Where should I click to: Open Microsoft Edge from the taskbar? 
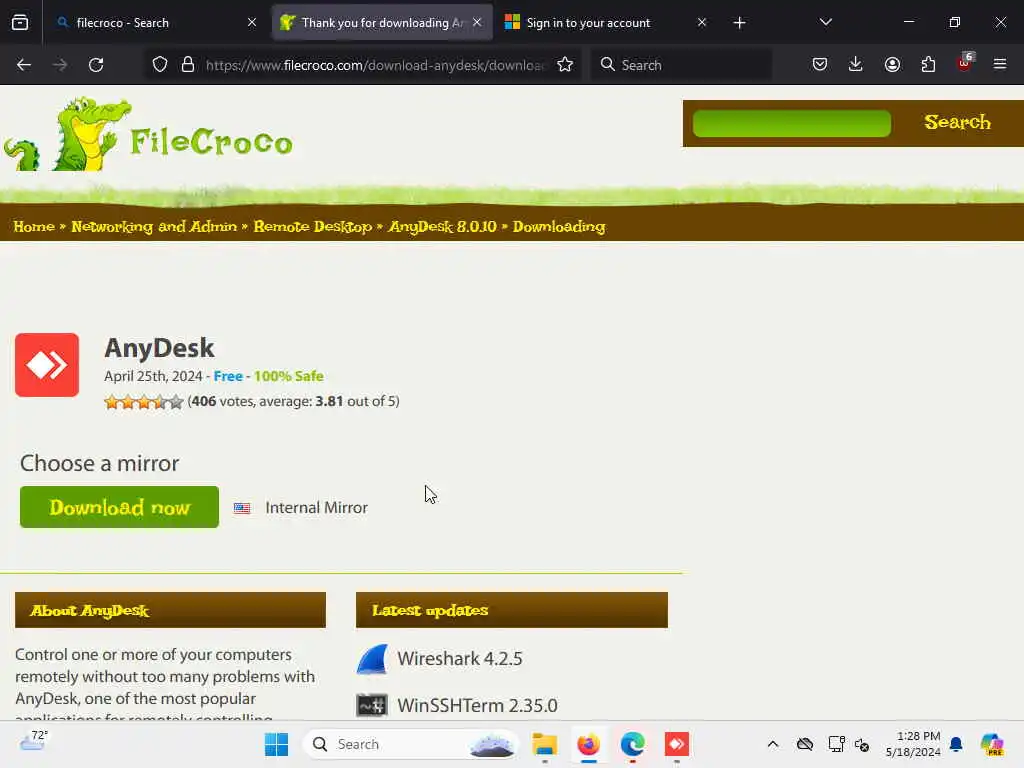tap(632, 744)
